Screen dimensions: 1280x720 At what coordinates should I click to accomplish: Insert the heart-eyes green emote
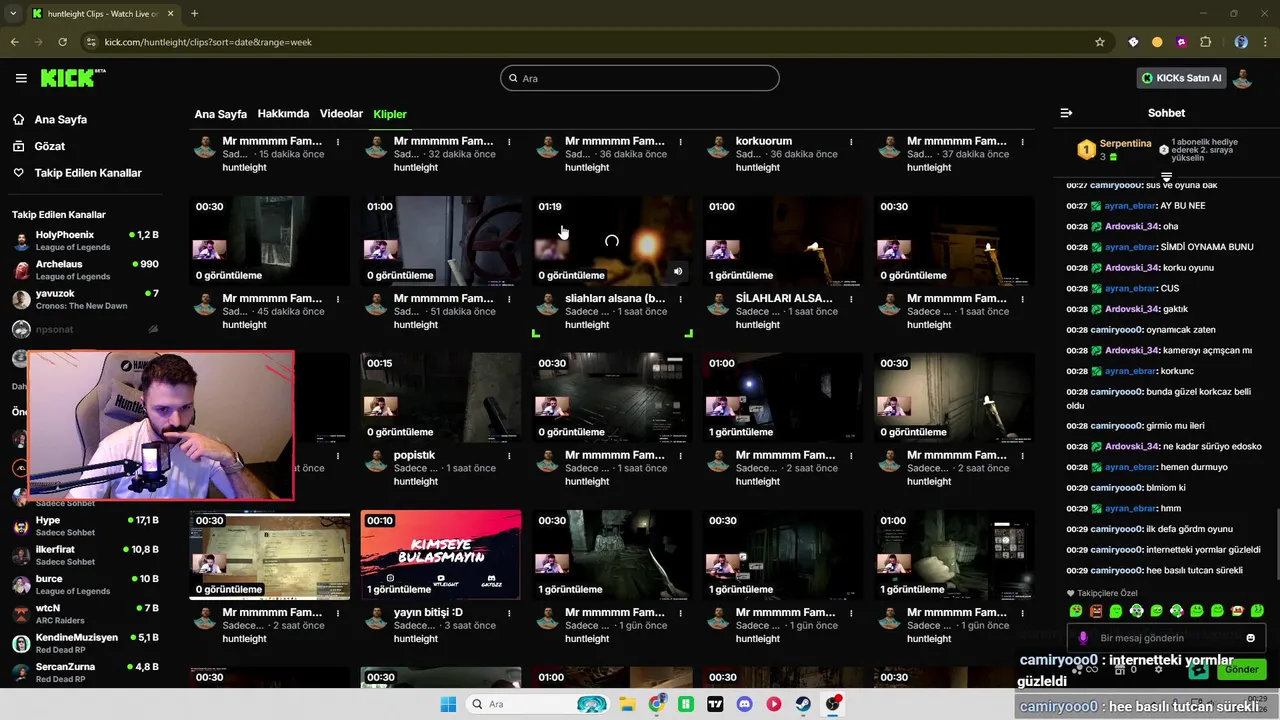coord(1075,610)
